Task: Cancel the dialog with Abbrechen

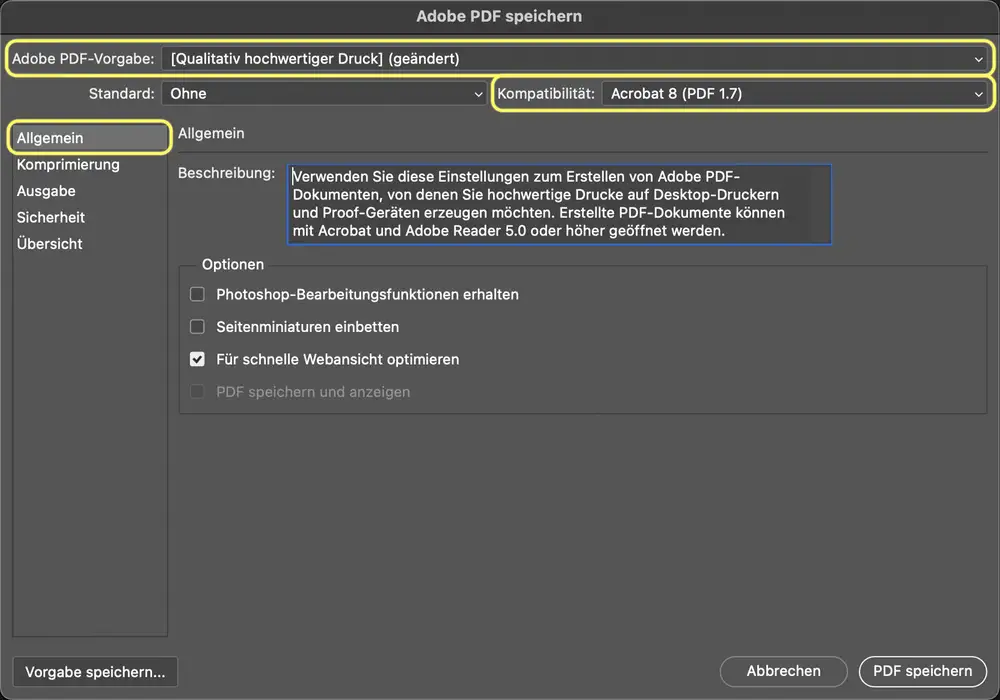Action: point(784,671)
